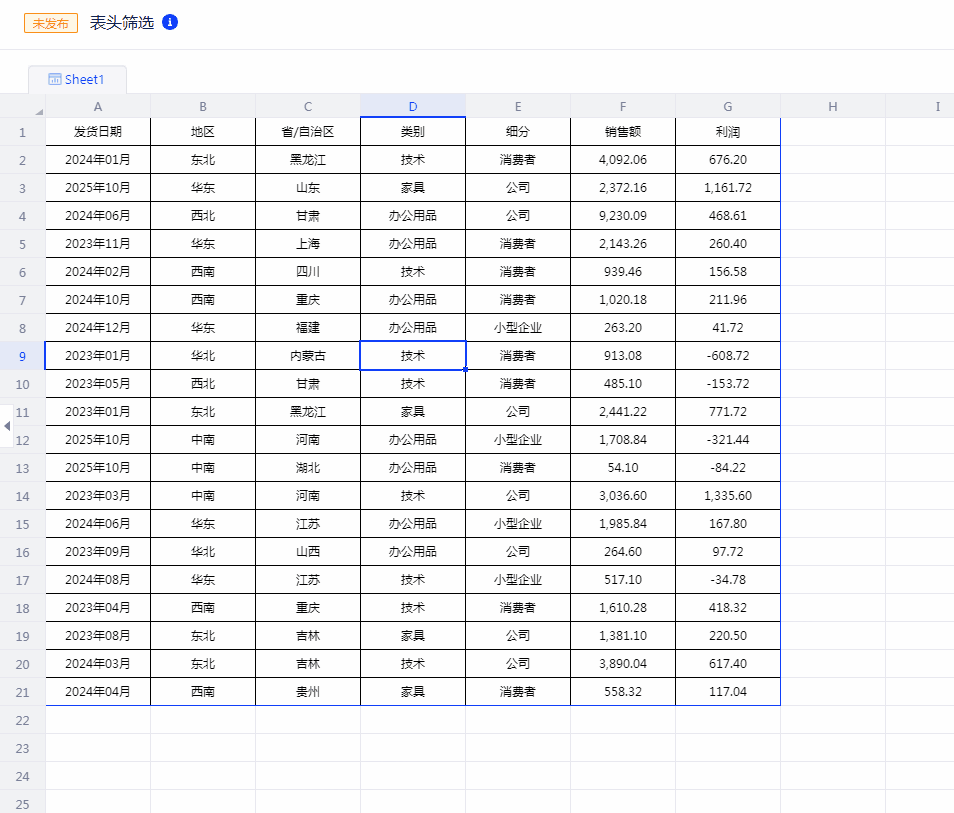Select column G header
Screen dimensions: 954x813
coord(727,106)
